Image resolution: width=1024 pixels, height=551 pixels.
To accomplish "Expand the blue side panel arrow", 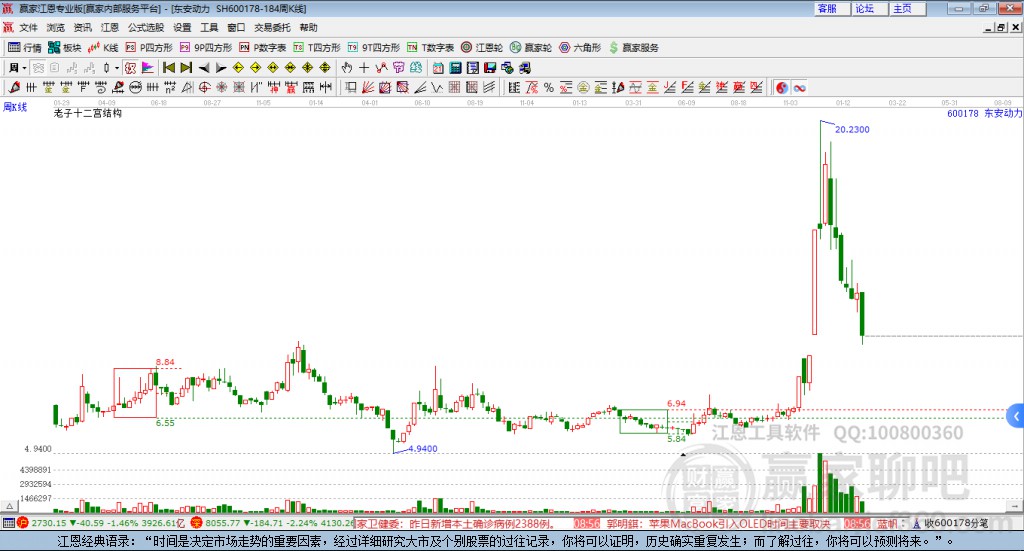I will pos(1015,415).
